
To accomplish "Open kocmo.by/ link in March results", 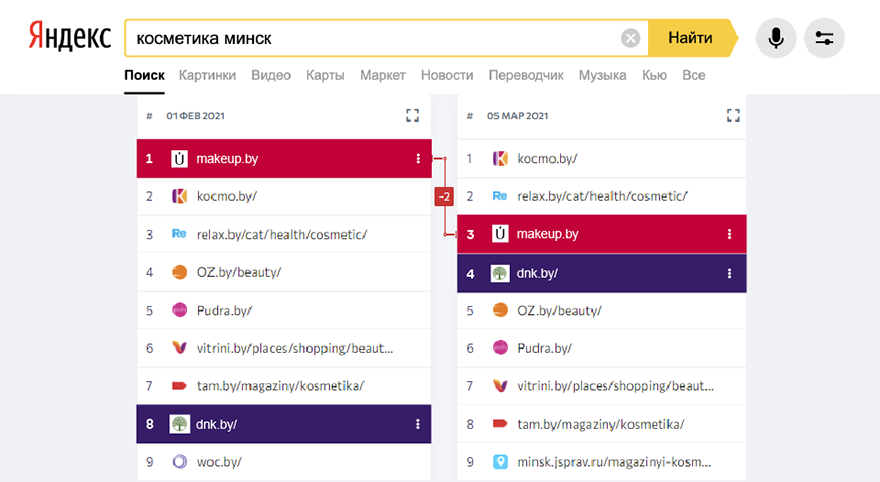I will [547, 158].
